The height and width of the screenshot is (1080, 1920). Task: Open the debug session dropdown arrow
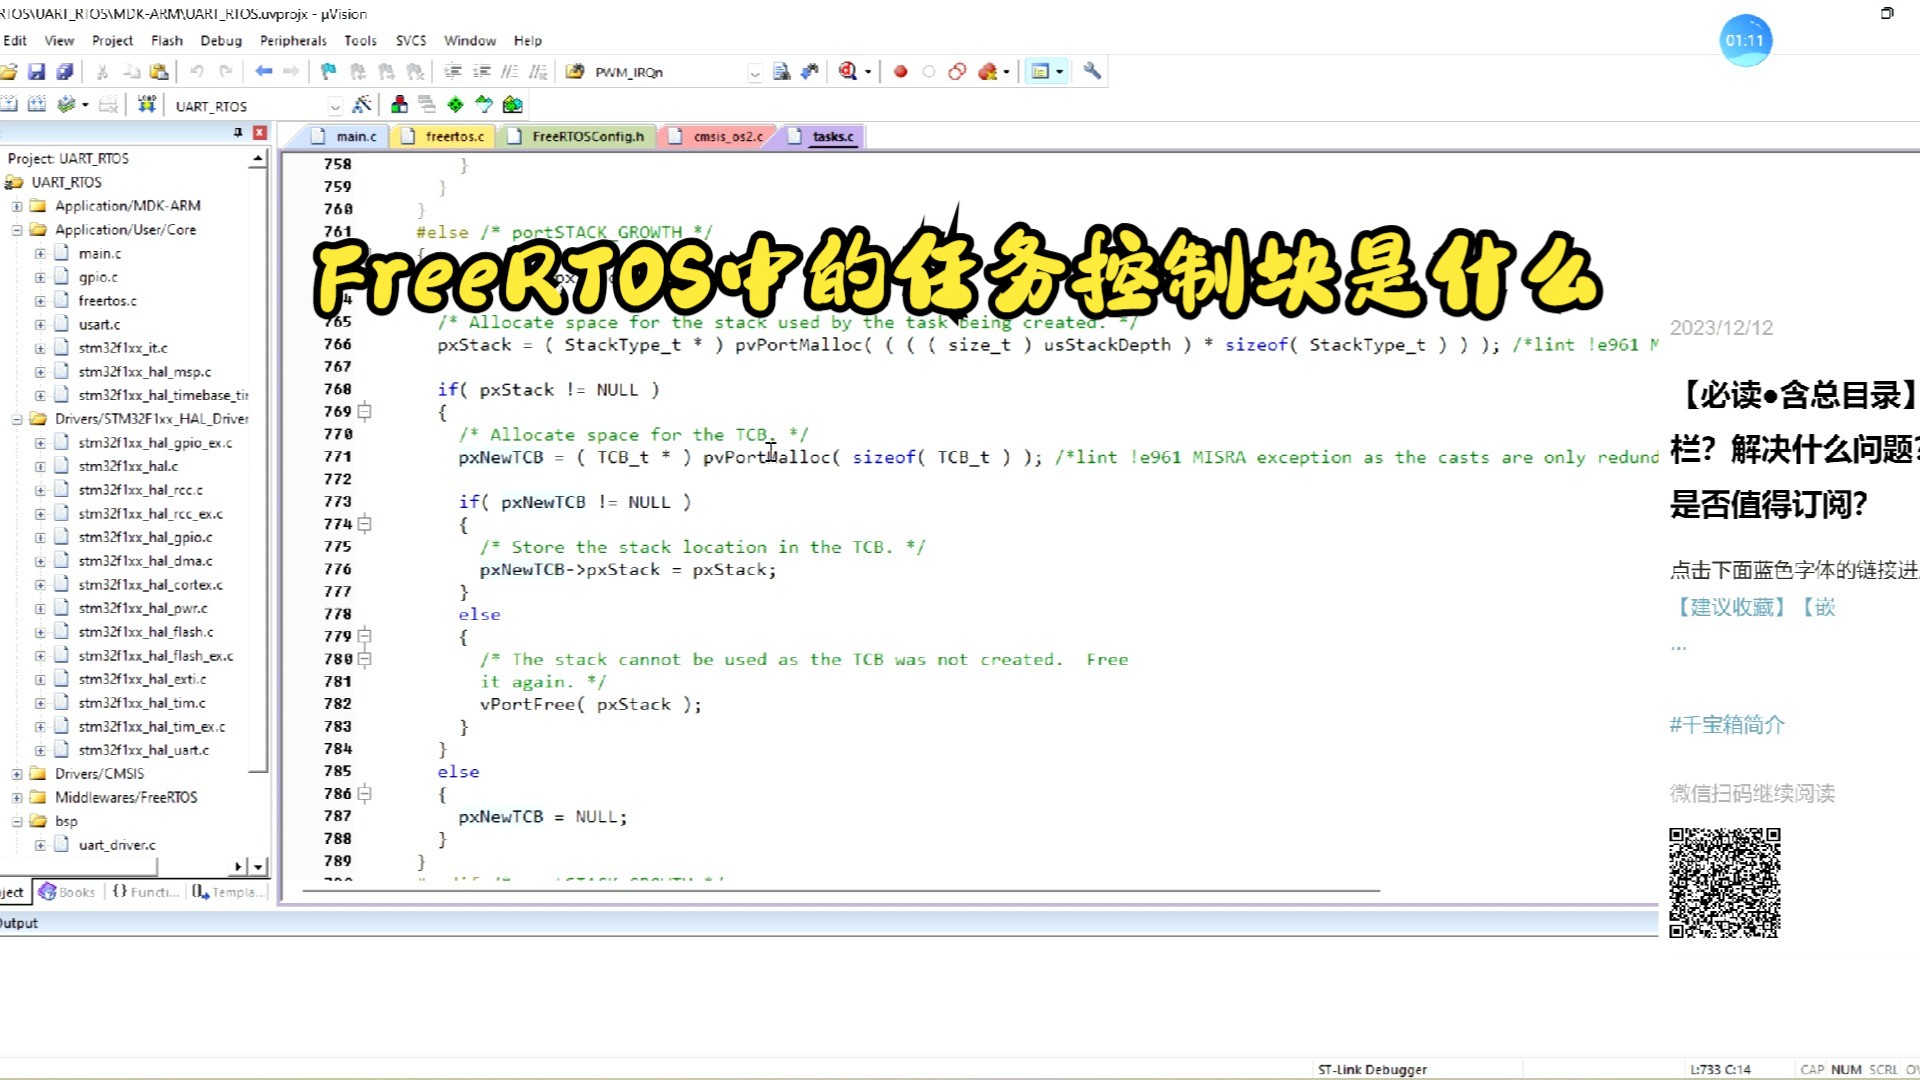[x=867, y=71]
